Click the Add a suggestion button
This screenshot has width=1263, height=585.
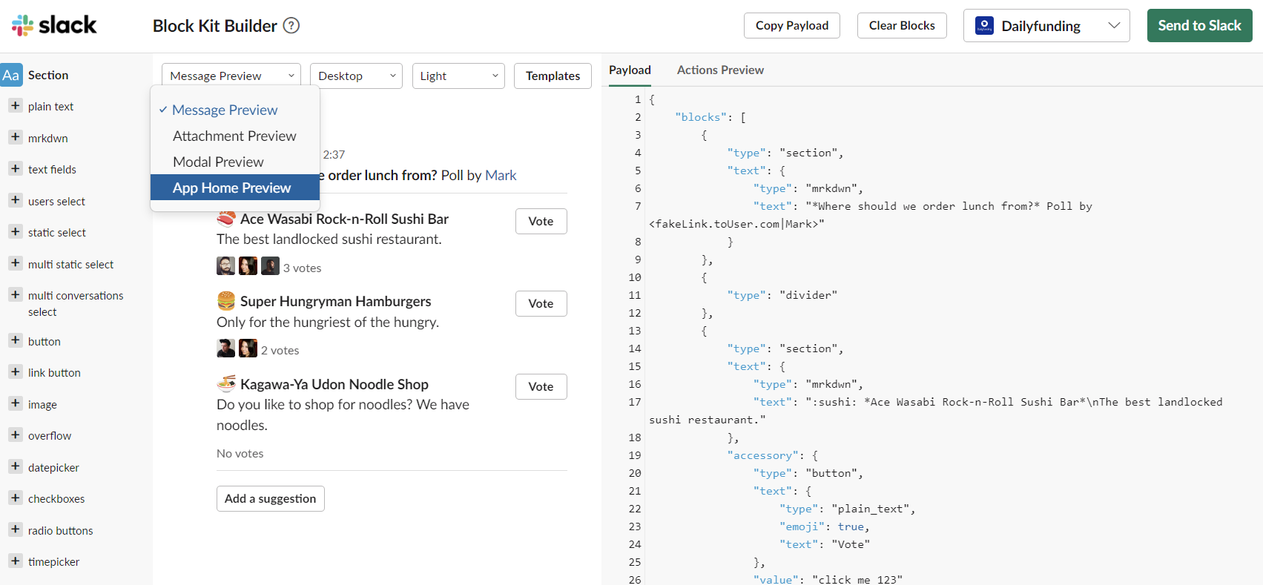pyautogui.click(x=270, y=498)
